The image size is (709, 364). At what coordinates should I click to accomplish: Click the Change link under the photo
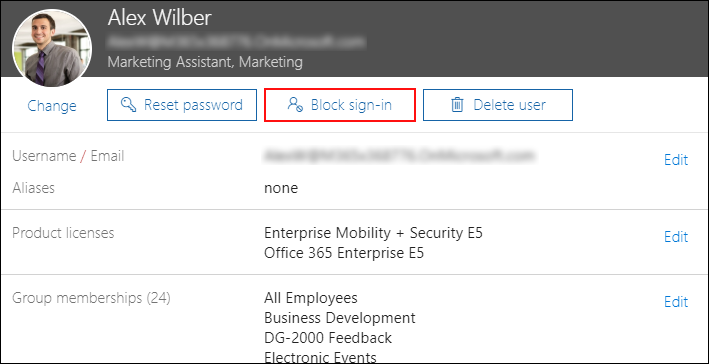[x=52, y=106]
